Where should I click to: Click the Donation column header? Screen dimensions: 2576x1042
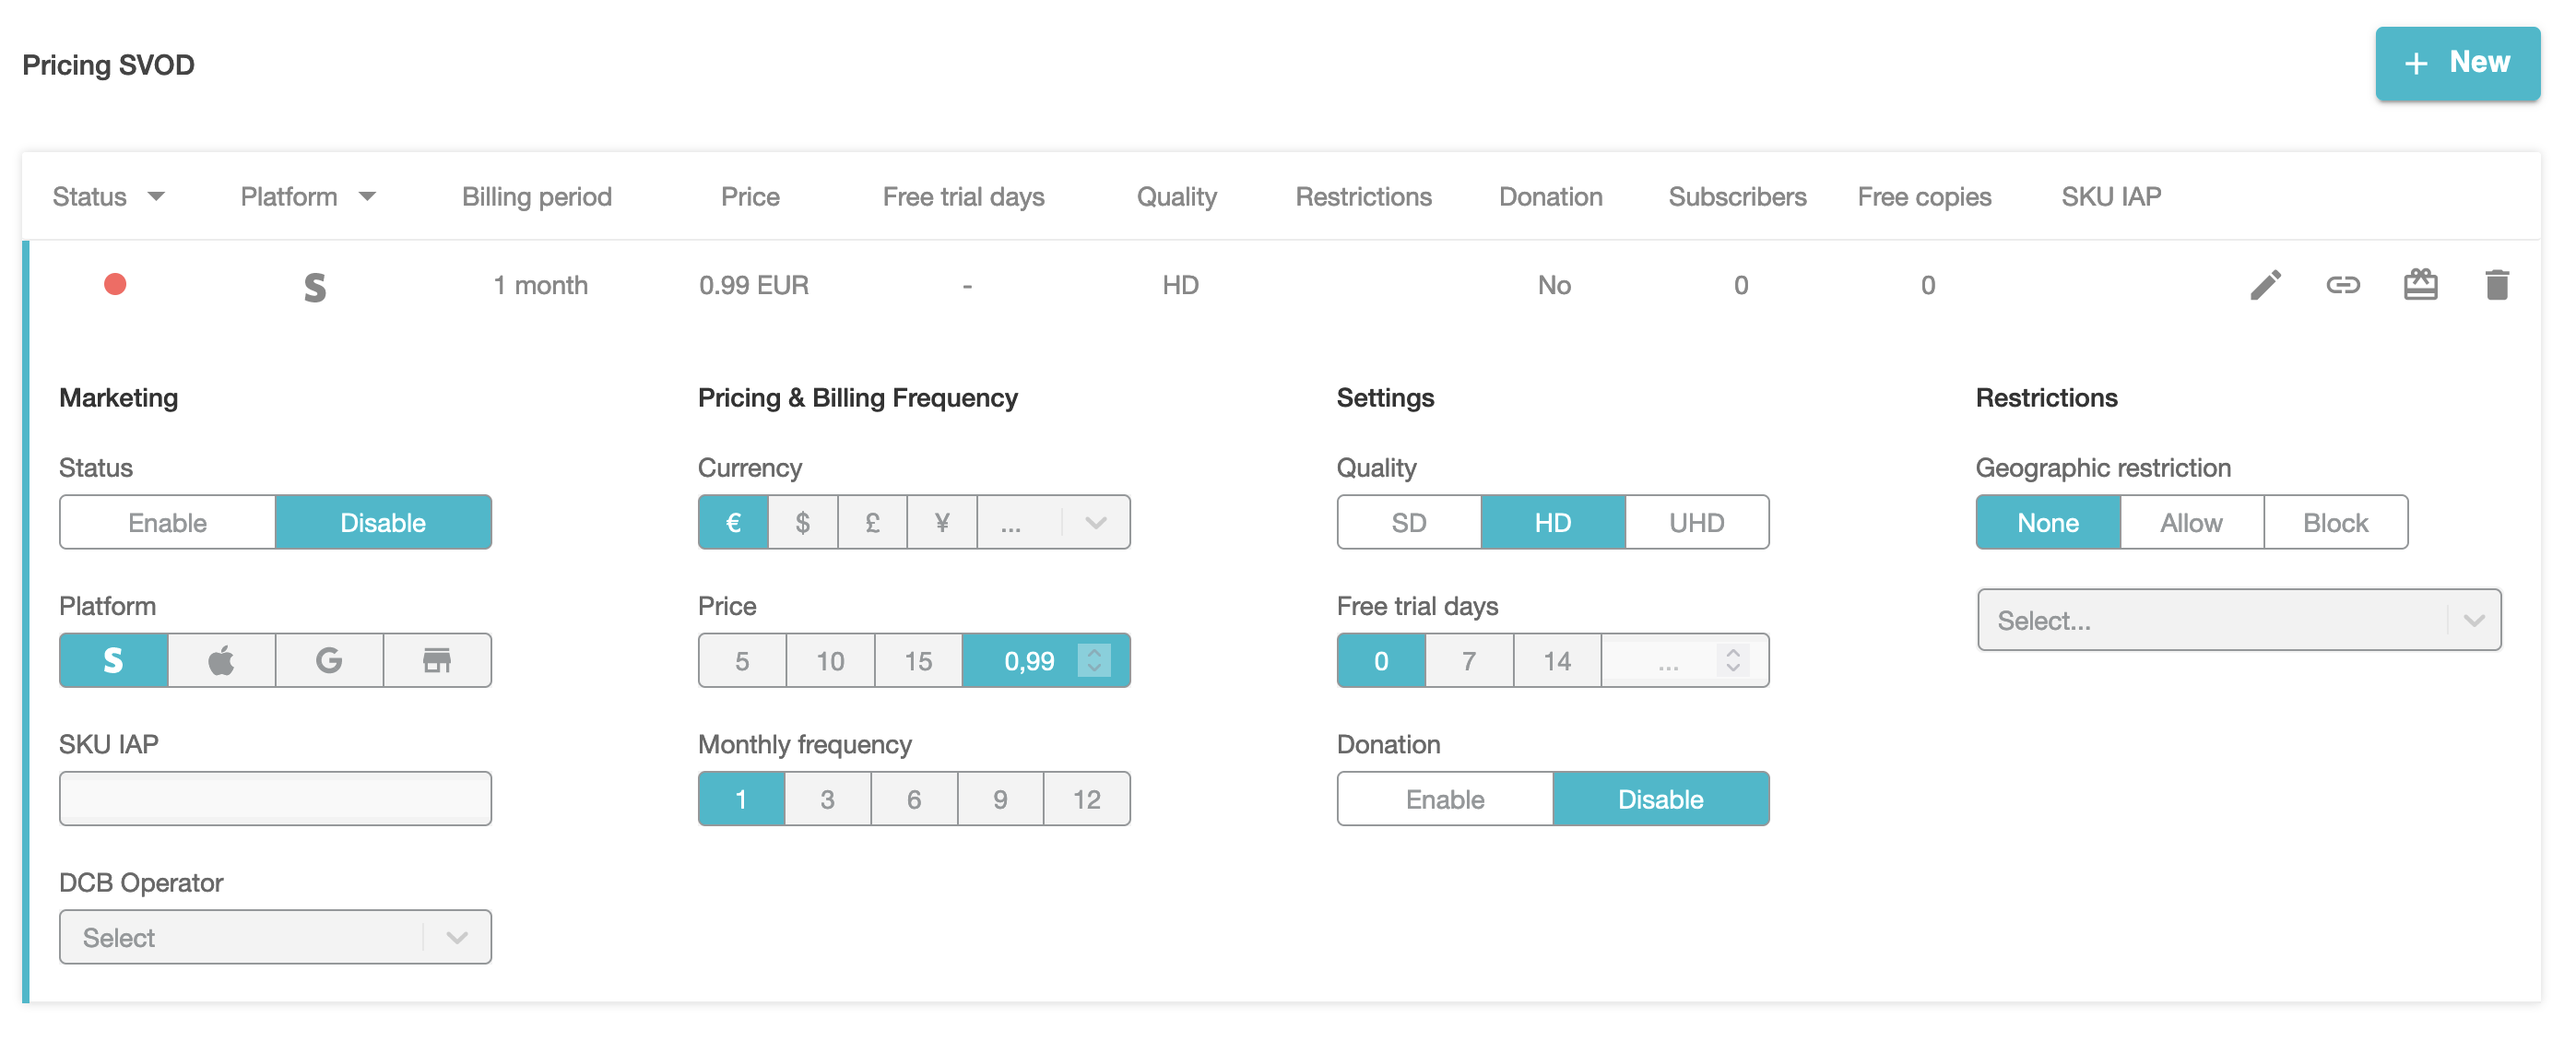[1550, 196]
